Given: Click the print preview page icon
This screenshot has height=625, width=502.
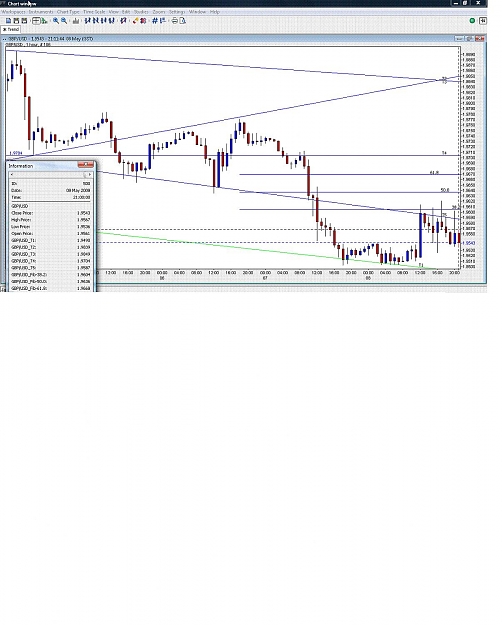Looking at the screenshot, I should coord(183,21).
